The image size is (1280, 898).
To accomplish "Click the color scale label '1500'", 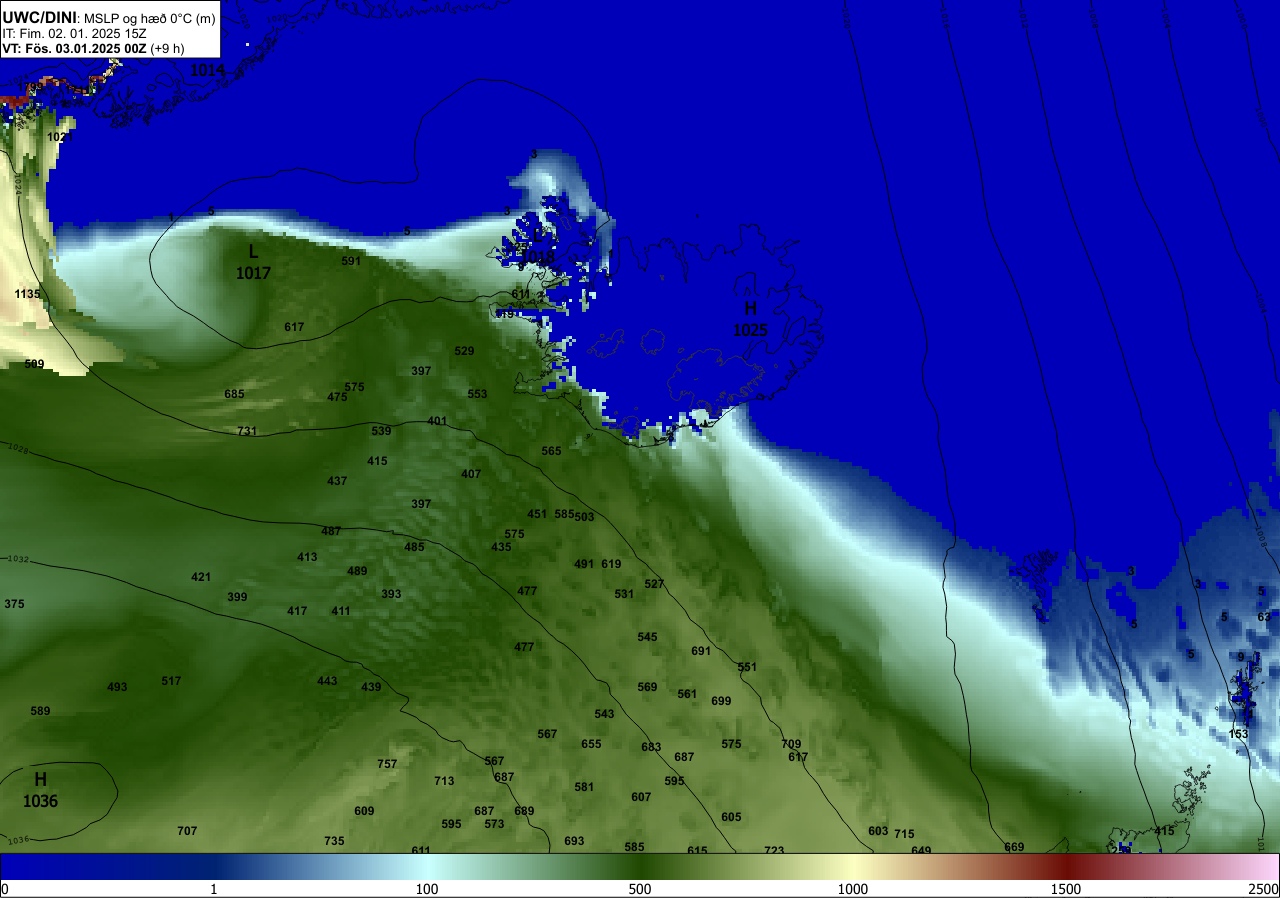I will pos(1066,889).
